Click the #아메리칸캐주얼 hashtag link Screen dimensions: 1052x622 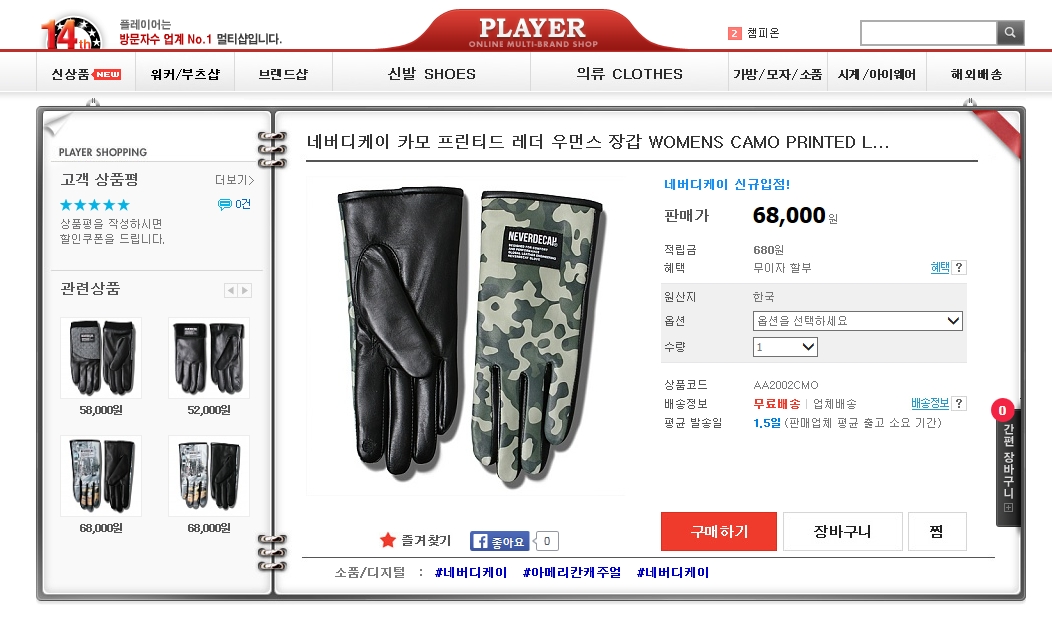(572, 572)
